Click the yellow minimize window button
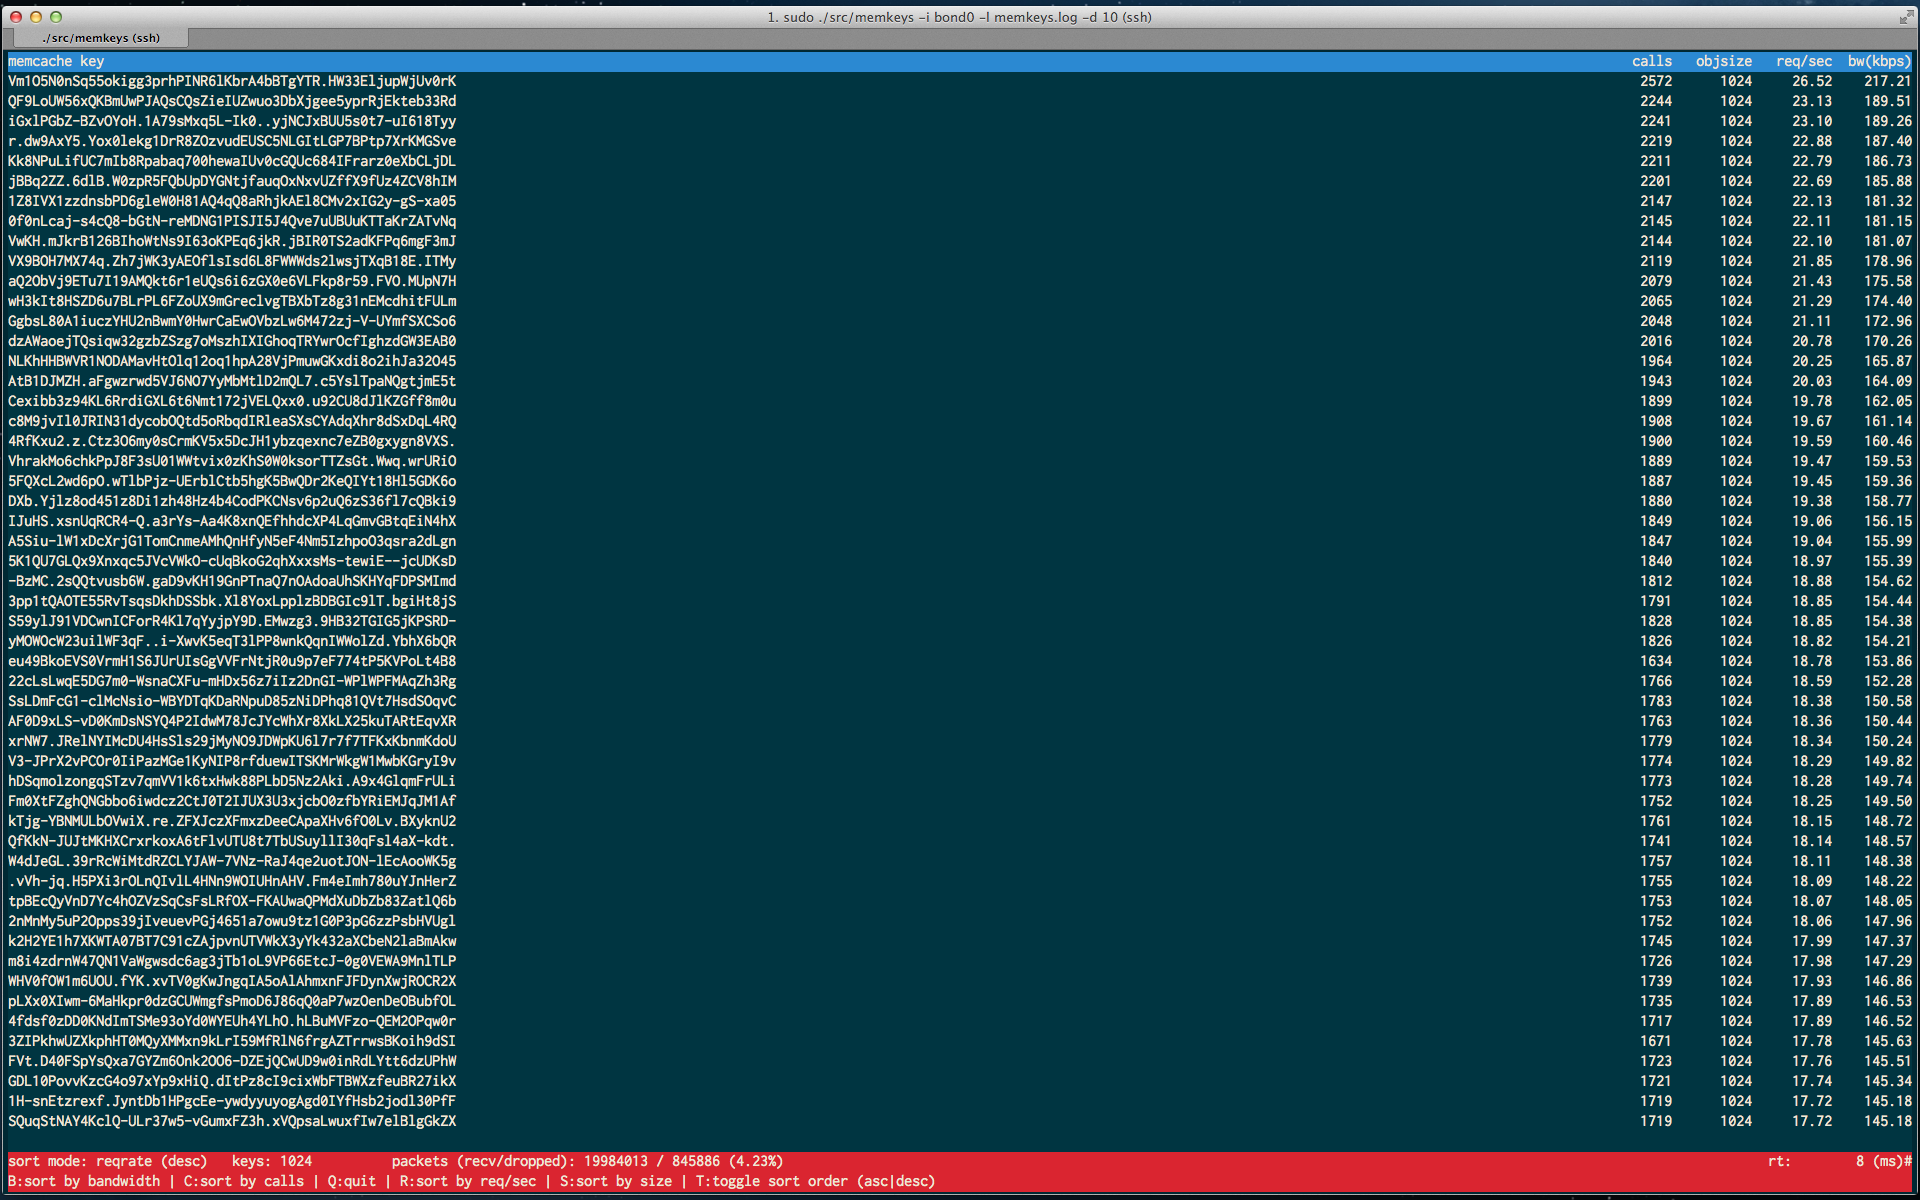Viewport: 1920px width, 1200px height. (36, 17)
